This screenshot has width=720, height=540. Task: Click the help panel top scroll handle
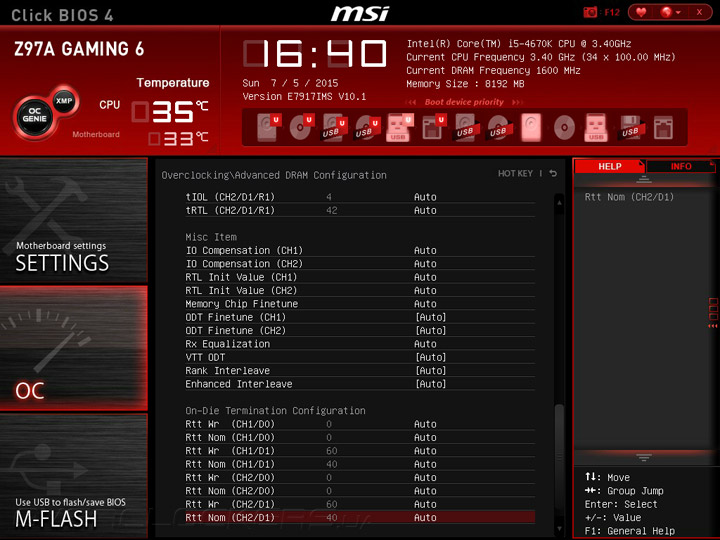pyautogui.click(x=644, y=180)
